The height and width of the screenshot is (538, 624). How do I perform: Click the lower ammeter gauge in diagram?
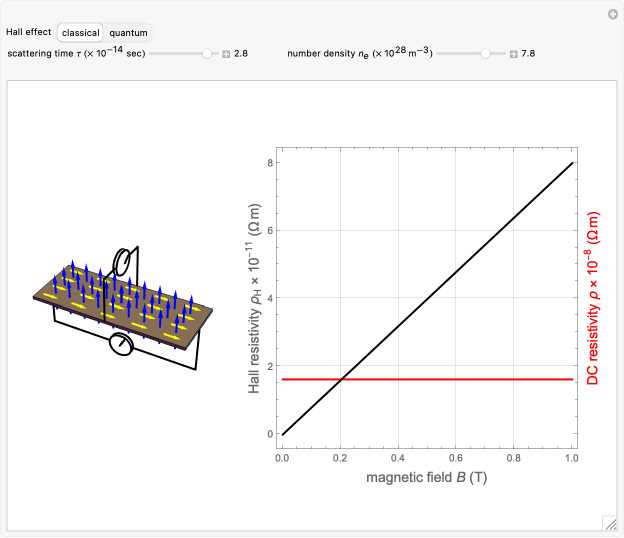[121, 345]
